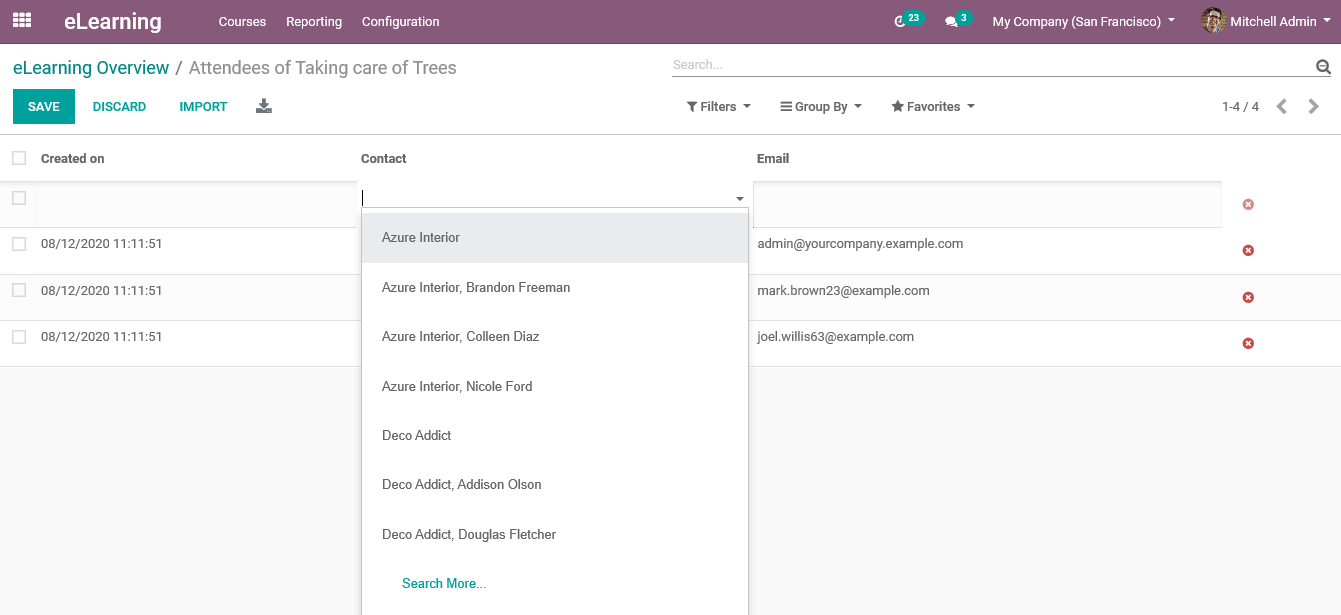Open the Favorites dropdown

932,106
